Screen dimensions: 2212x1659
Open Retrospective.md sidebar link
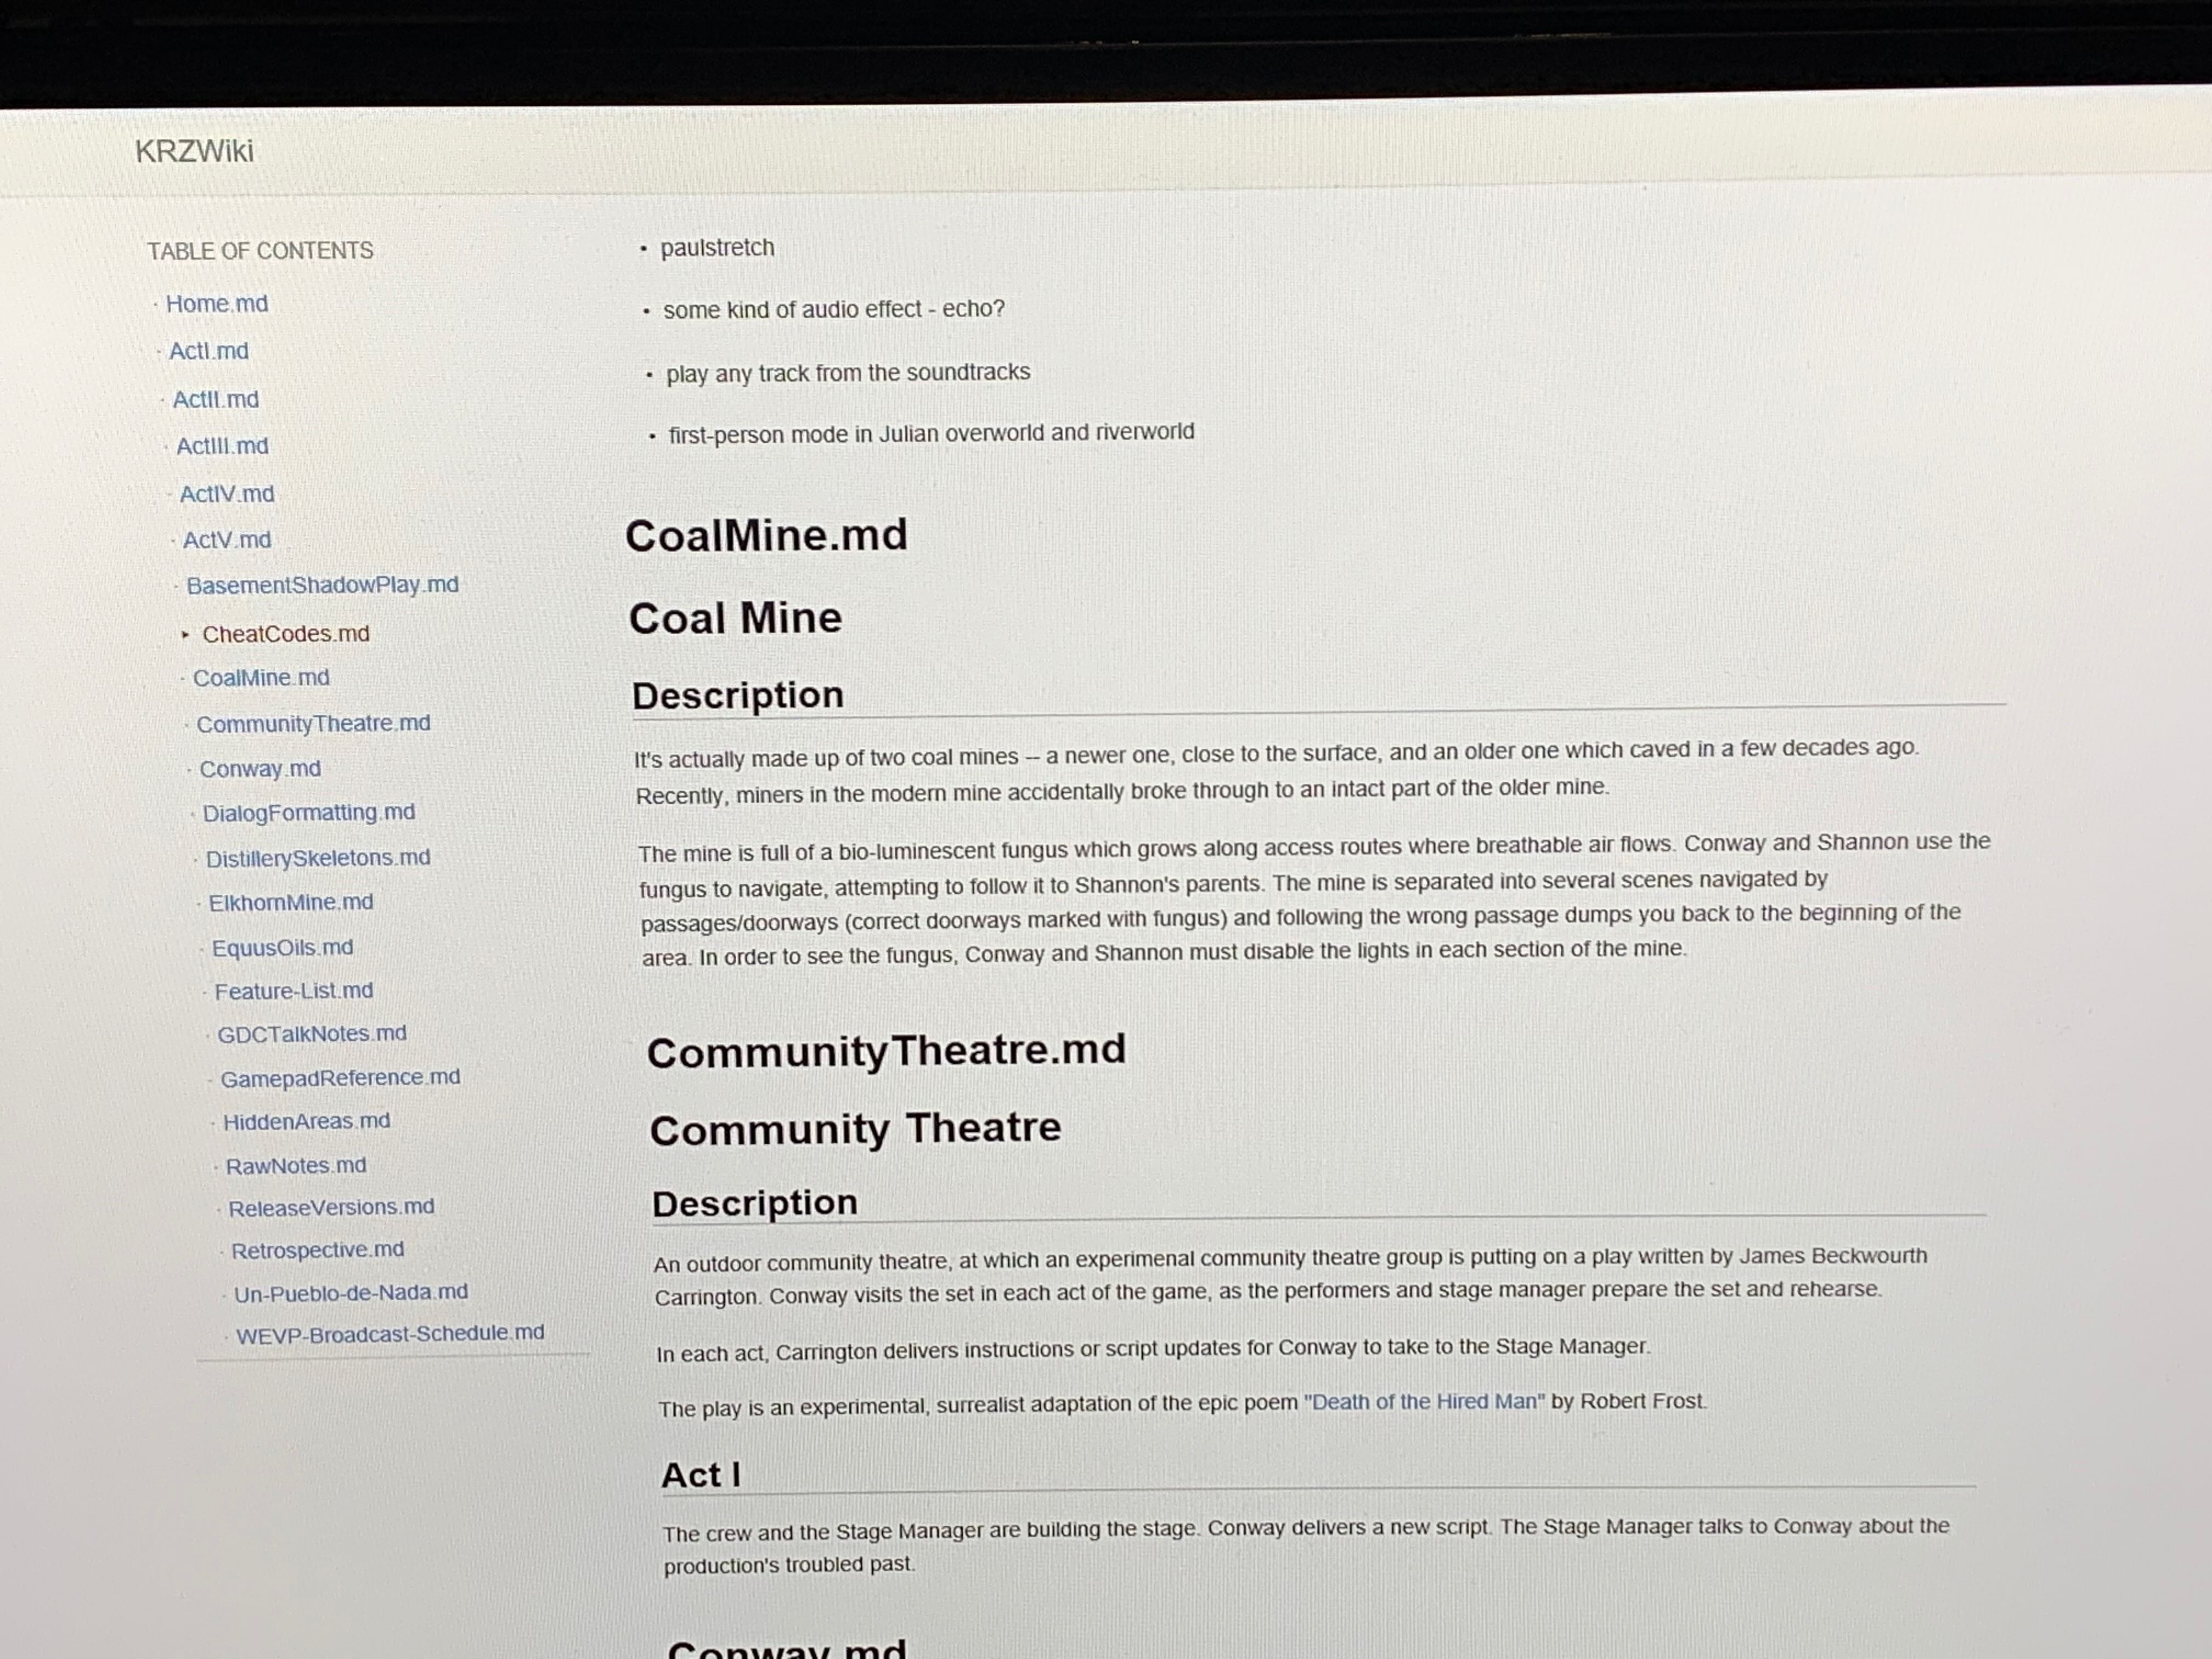click(317, 1250)
